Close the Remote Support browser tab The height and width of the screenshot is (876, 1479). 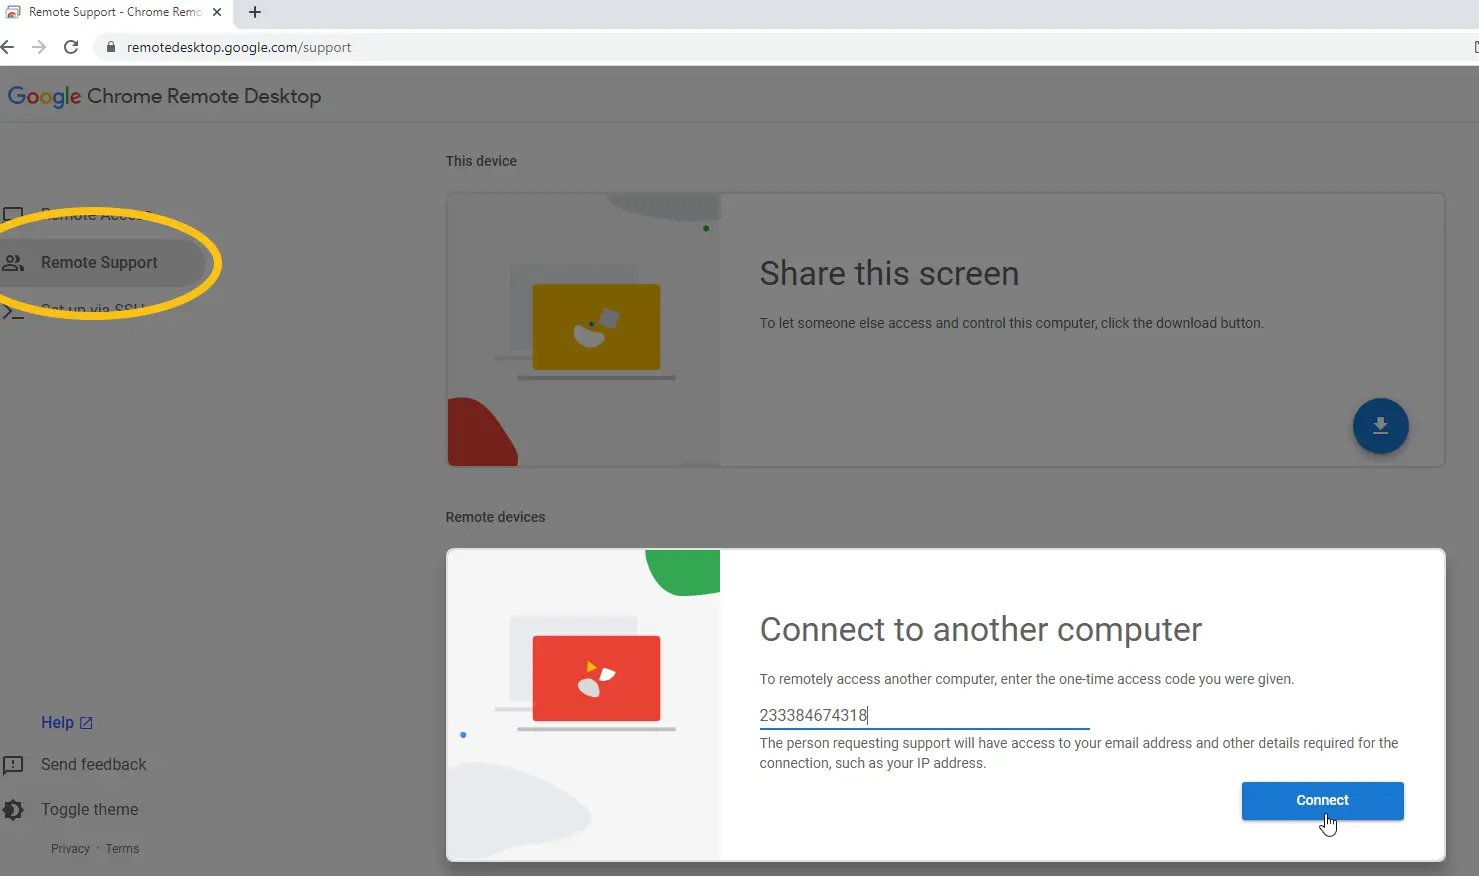(217, 12)
